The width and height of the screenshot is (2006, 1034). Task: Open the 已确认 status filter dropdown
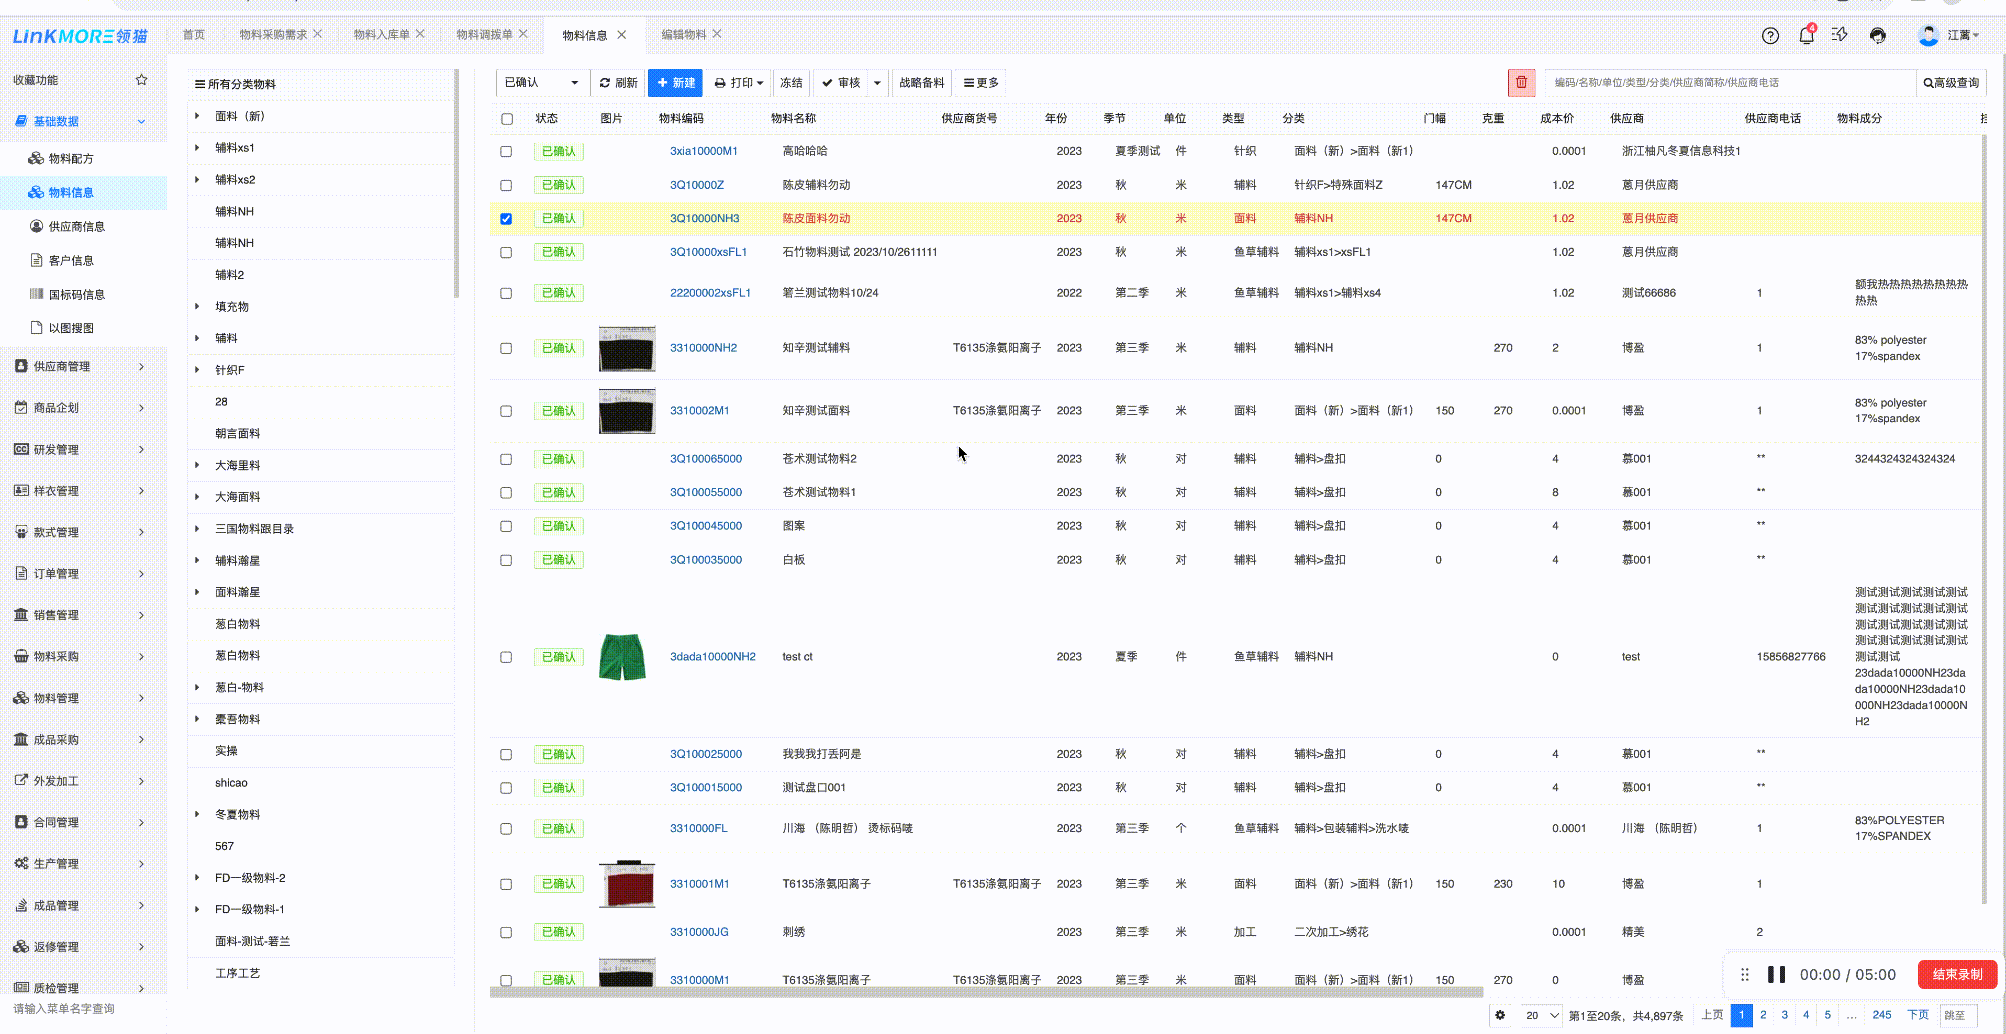coord(541,83)
